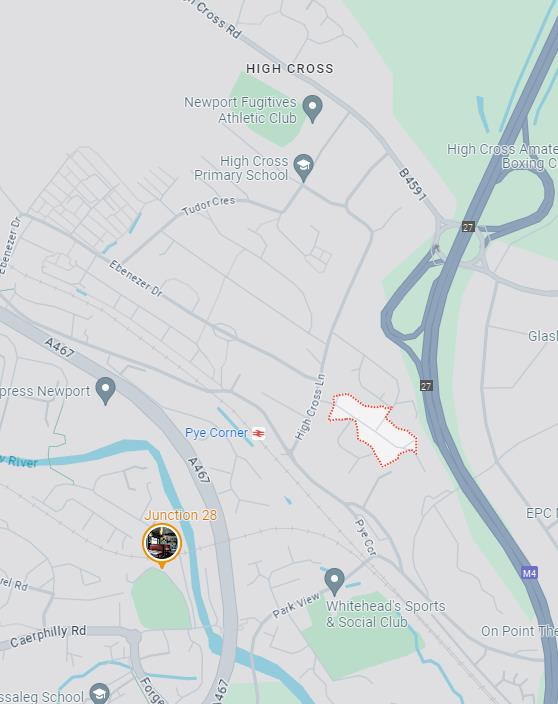Screen dimensions: 558x704
Task: Click the M4 motorway shield badge
Action: [529, 573]
